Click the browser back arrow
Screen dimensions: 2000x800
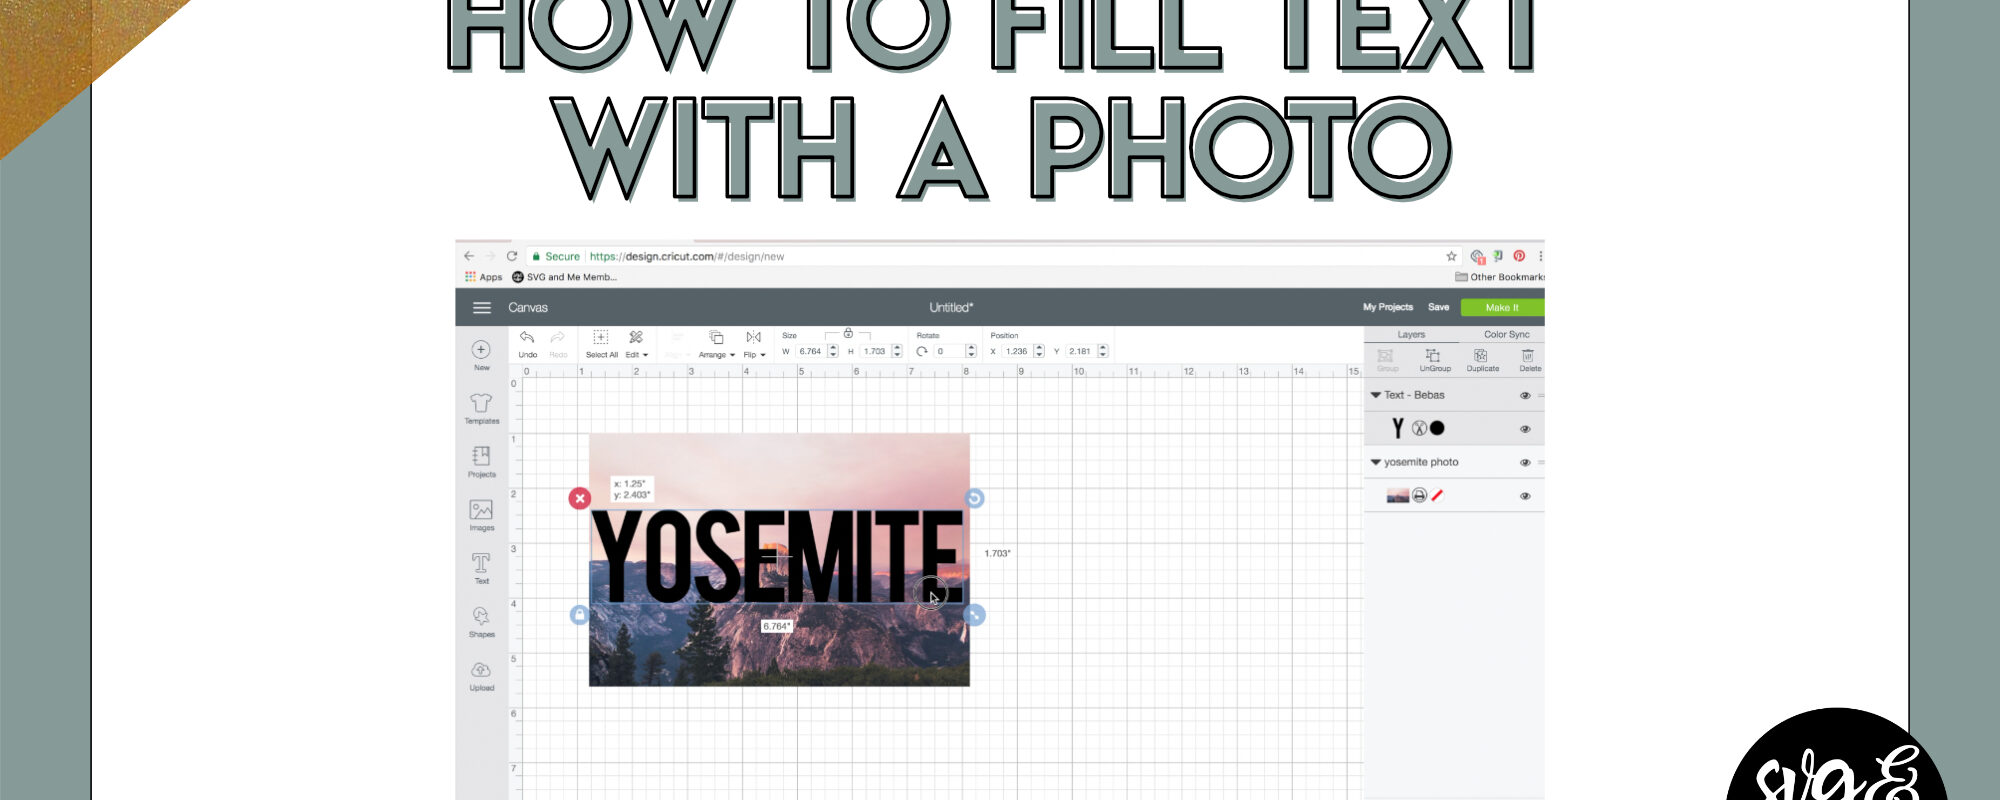point(469,256)
